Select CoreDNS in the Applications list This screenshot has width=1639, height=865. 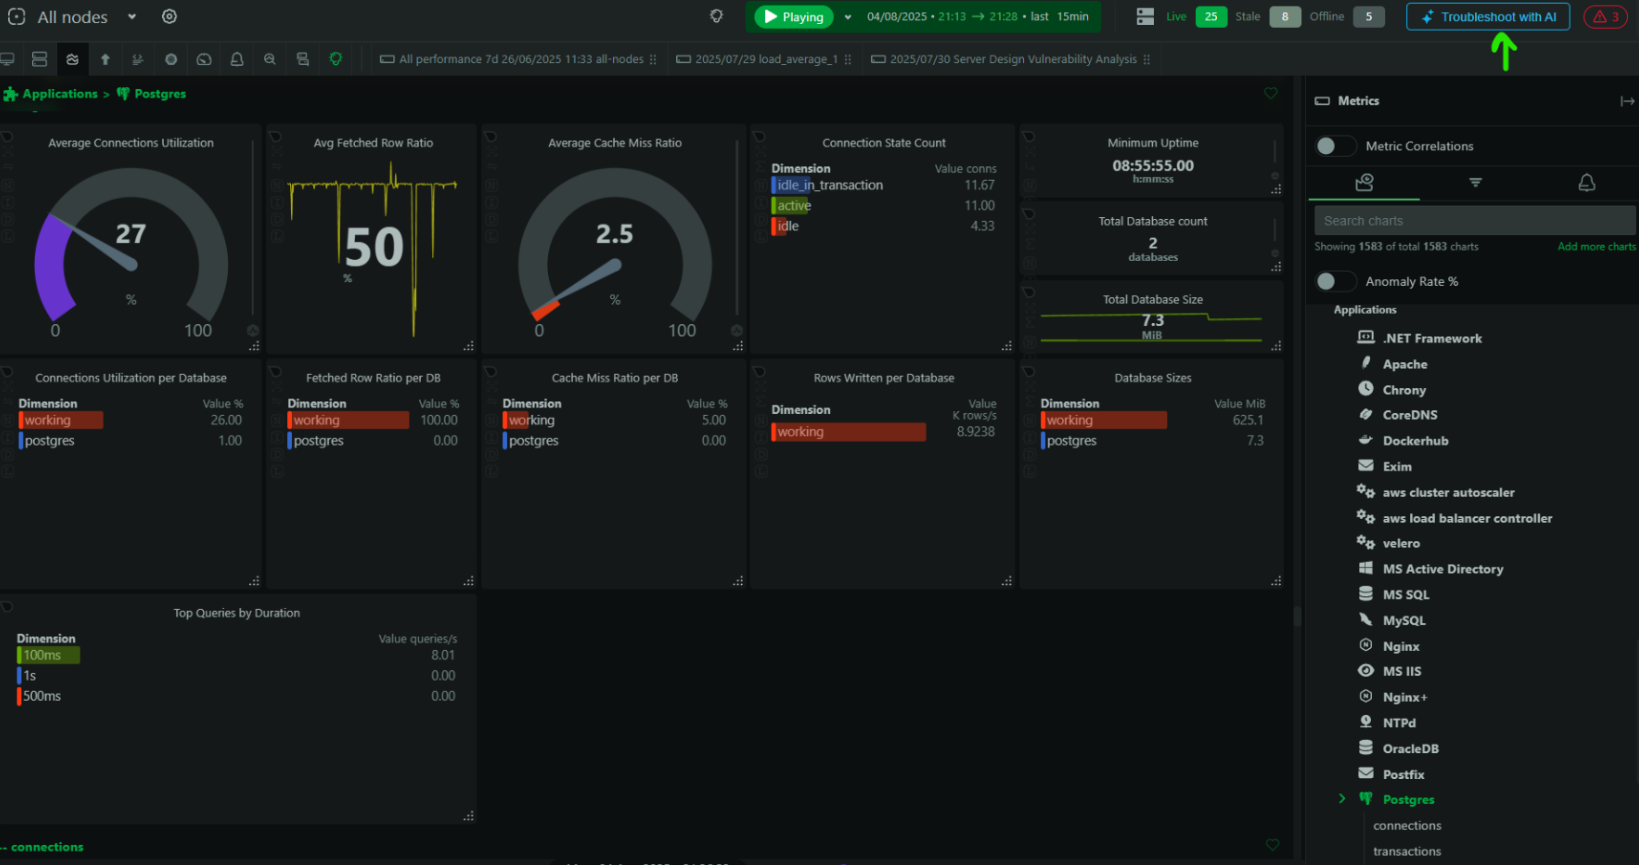(1409, 415)
